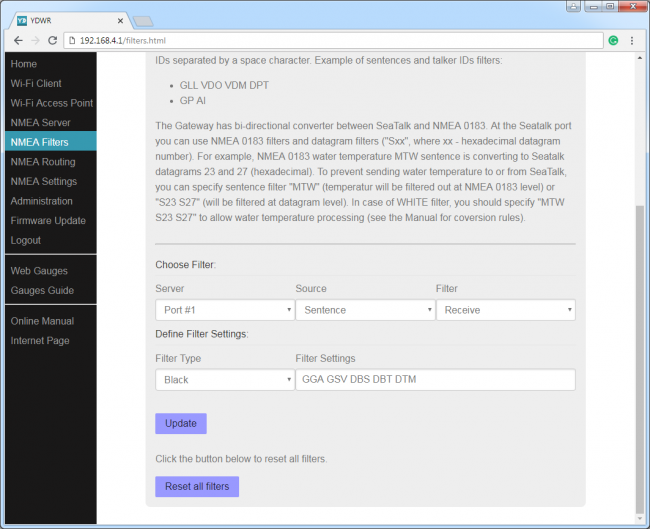Screen dimensions: 650x529
Task: Click the browser reload icon
Action: pyautogui.click(x=52, y=40)
